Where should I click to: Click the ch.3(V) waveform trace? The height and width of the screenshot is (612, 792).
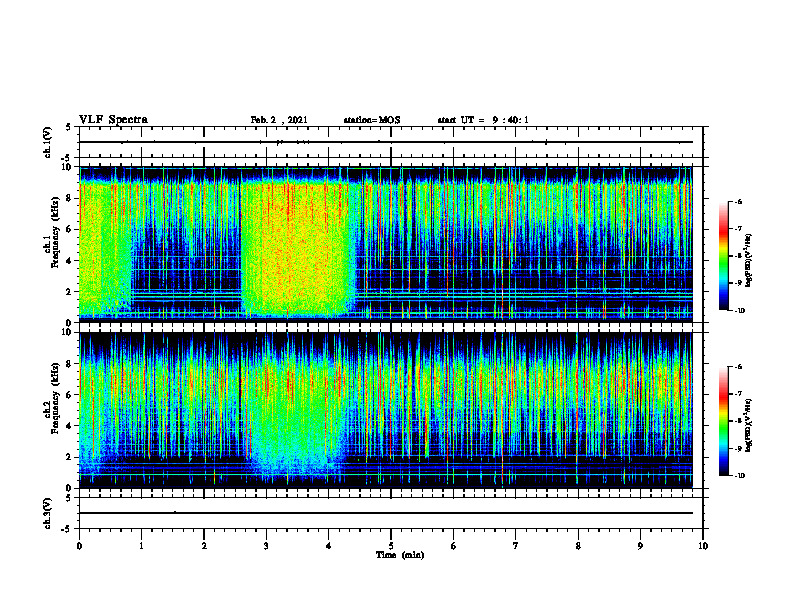click(x=386, y=513)
